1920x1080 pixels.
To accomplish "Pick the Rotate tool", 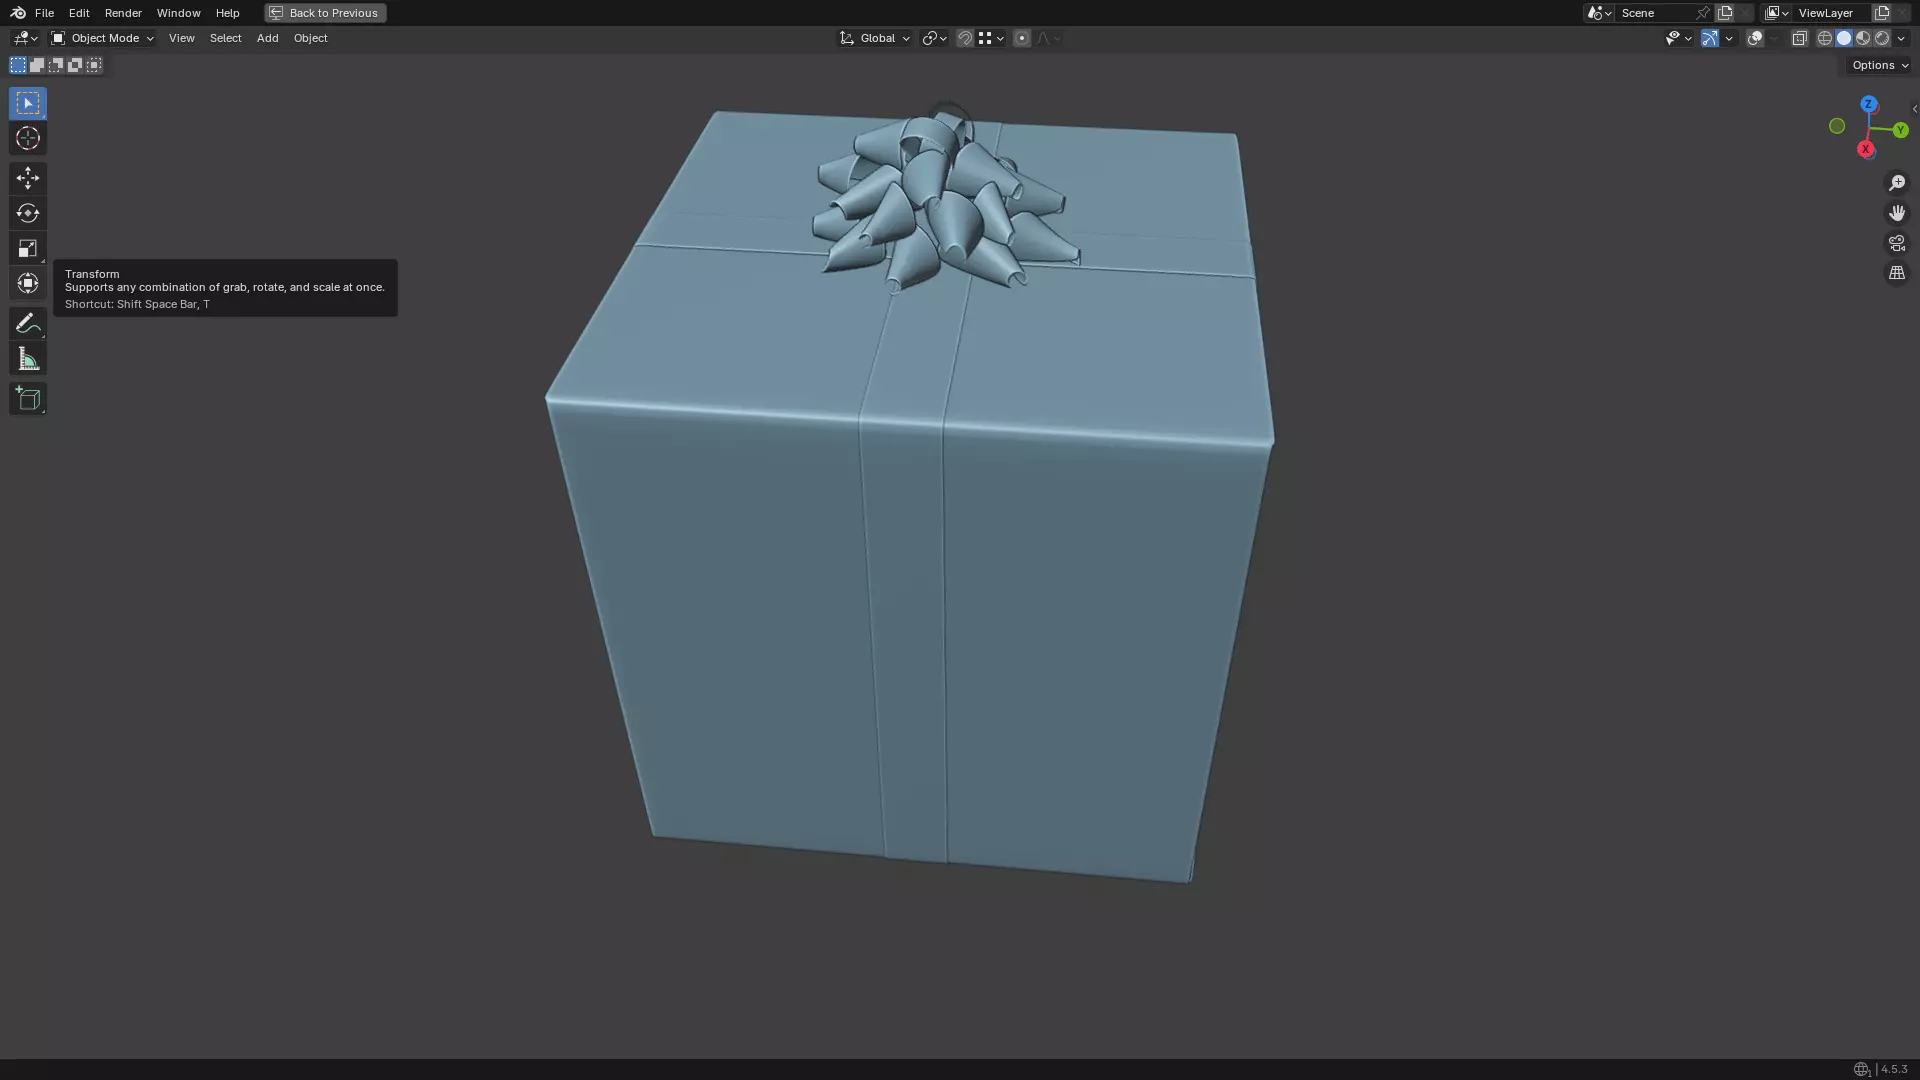I will point(28,213).
